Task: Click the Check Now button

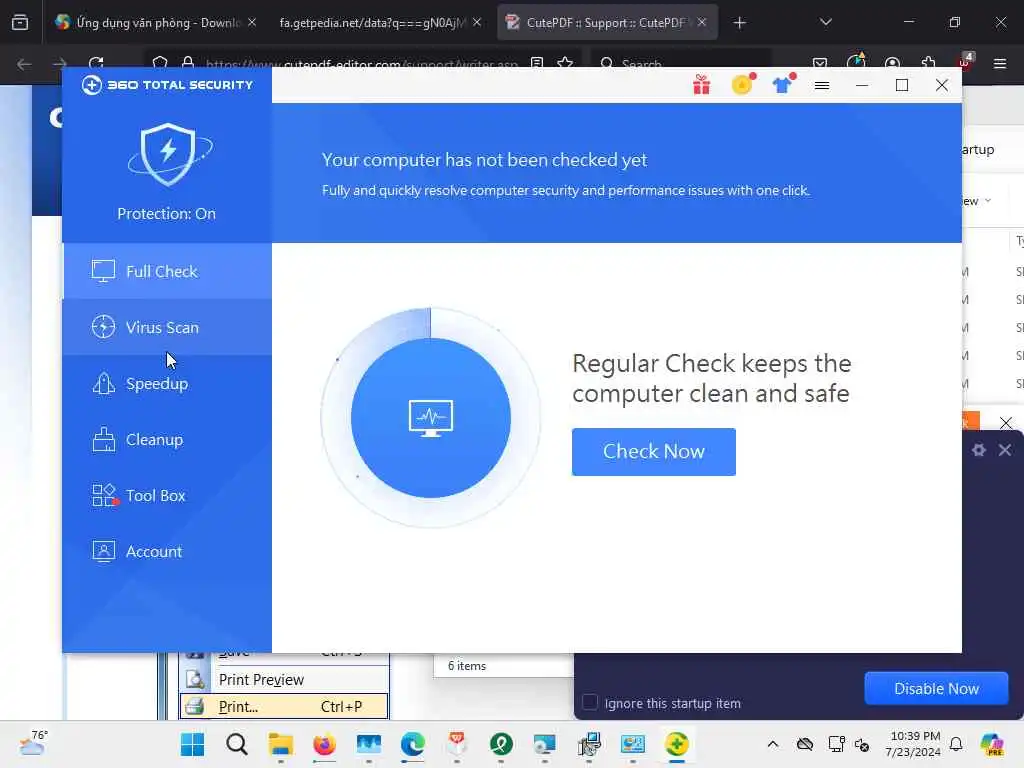Action: 654,452
